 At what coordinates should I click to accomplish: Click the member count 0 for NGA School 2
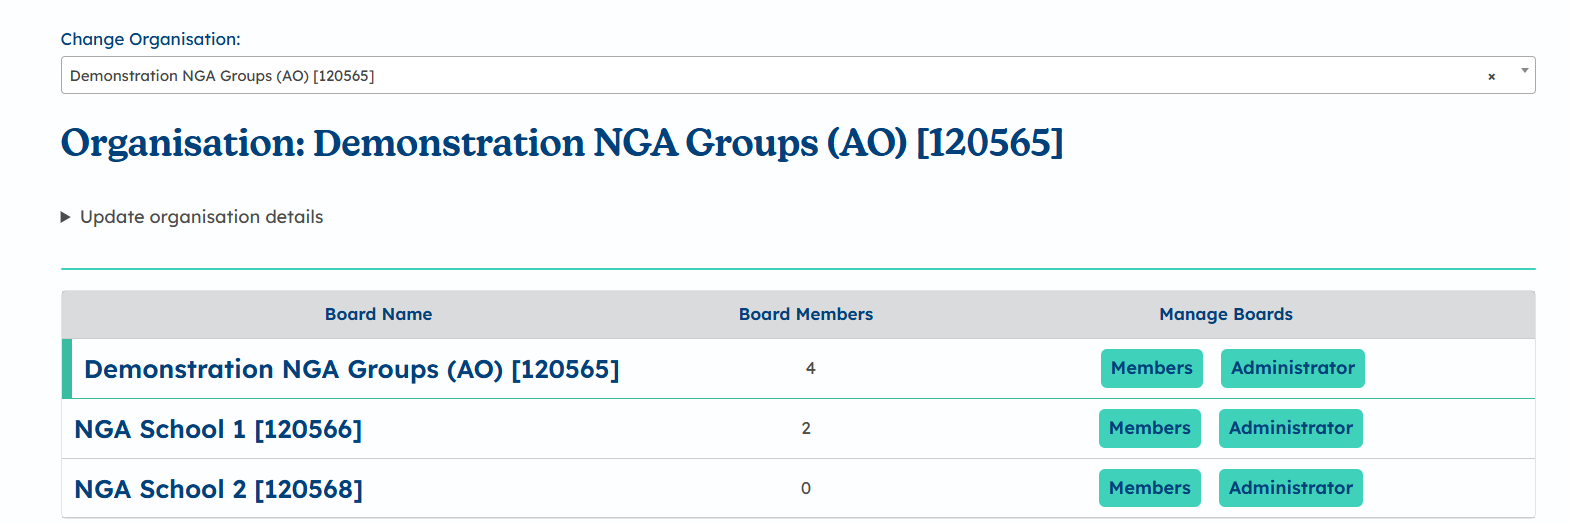tap(806, 489)
